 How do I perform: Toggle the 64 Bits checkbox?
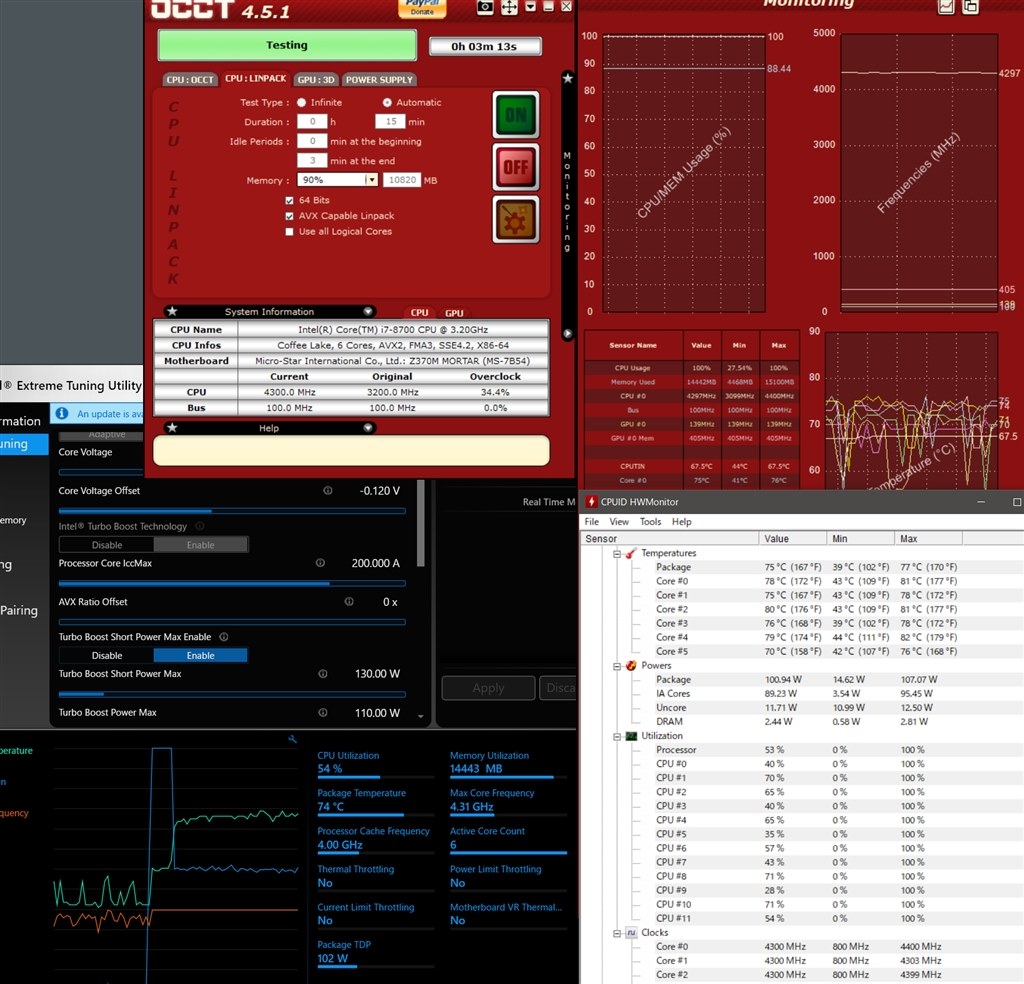pos(289,200)
